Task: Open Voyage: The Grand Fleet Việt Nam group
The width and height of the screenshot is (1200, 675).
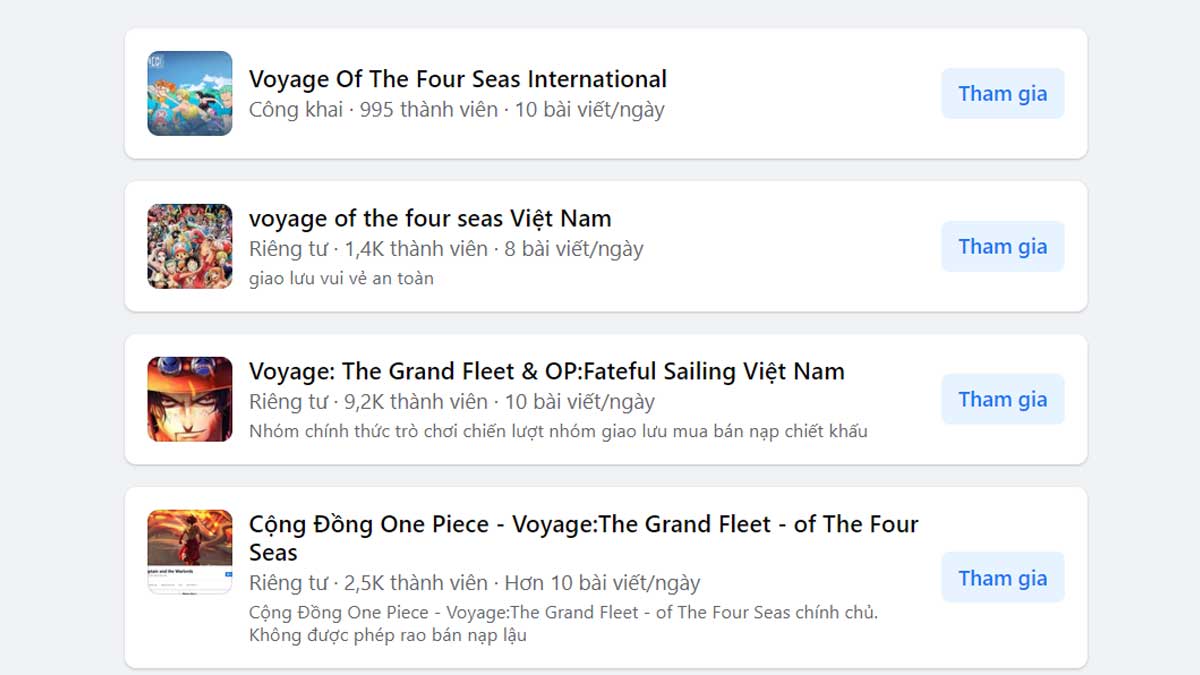Action: tap(546, 371)
